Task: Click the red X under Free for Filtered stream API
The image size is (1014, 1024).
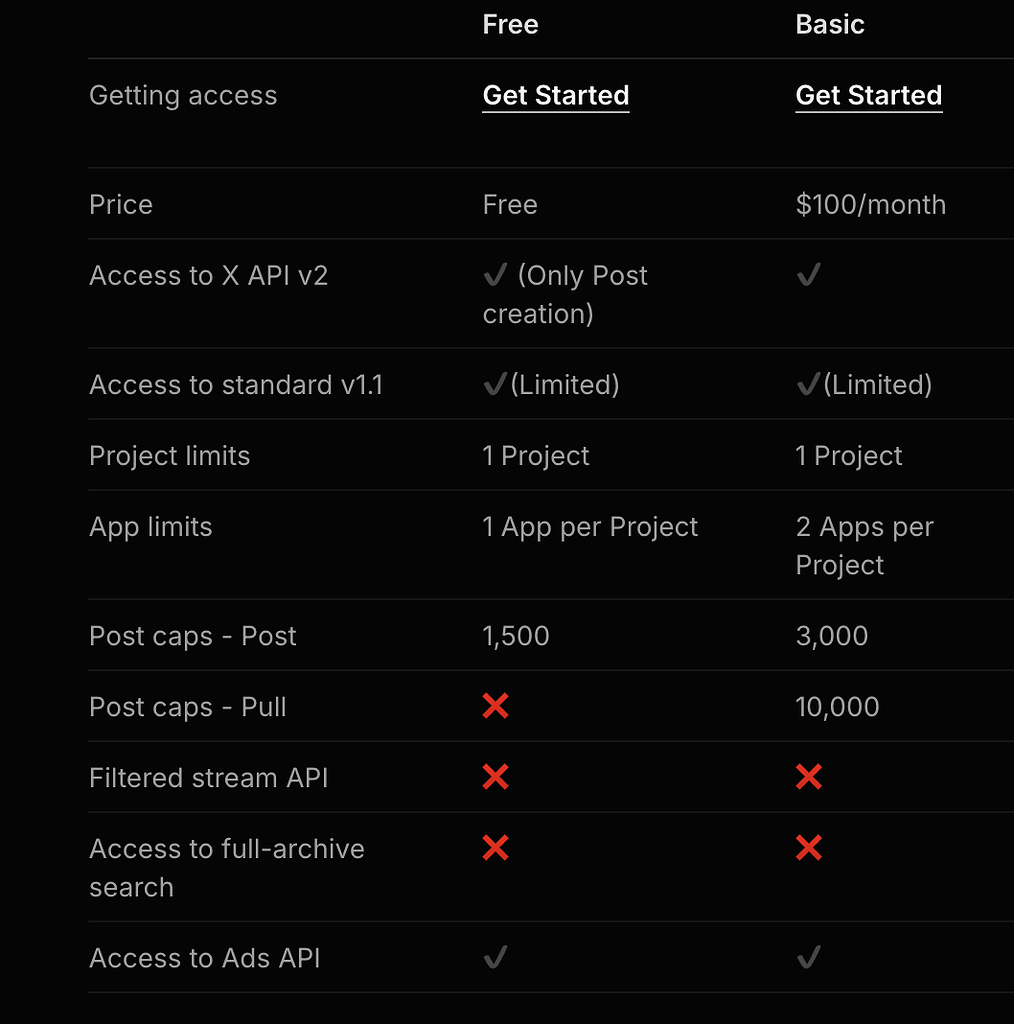Action: [495, 777]
